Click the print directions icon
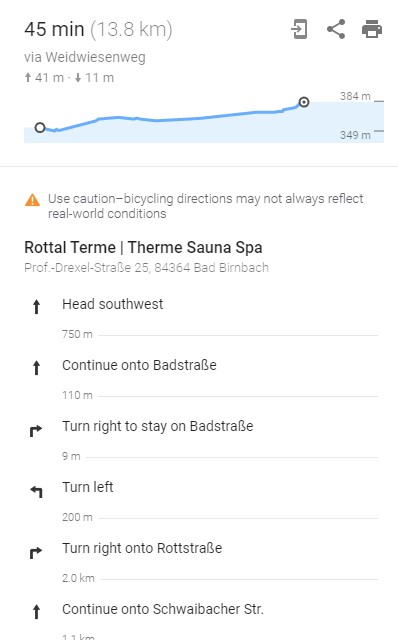 click(372, 29)
